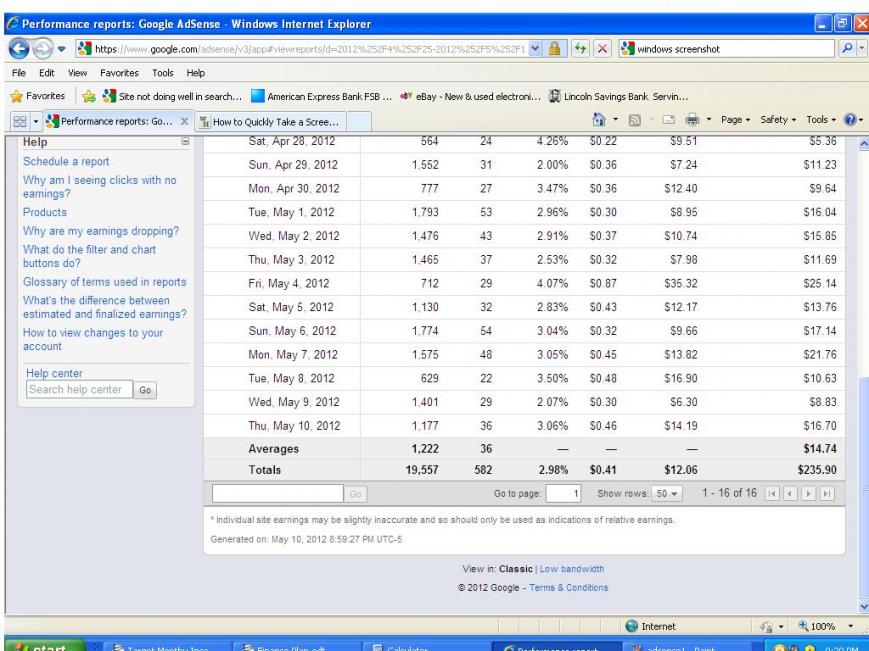Open 'Glossary of terms used in reports' link
The width and height of the screenshot is (869, 651).
[105, 281]
